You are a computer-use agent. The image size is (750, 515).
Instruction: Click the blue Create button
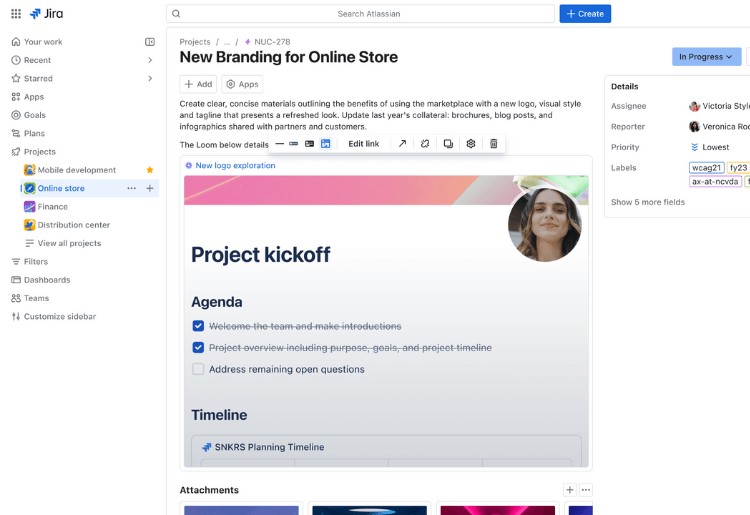tap(585, 14)
